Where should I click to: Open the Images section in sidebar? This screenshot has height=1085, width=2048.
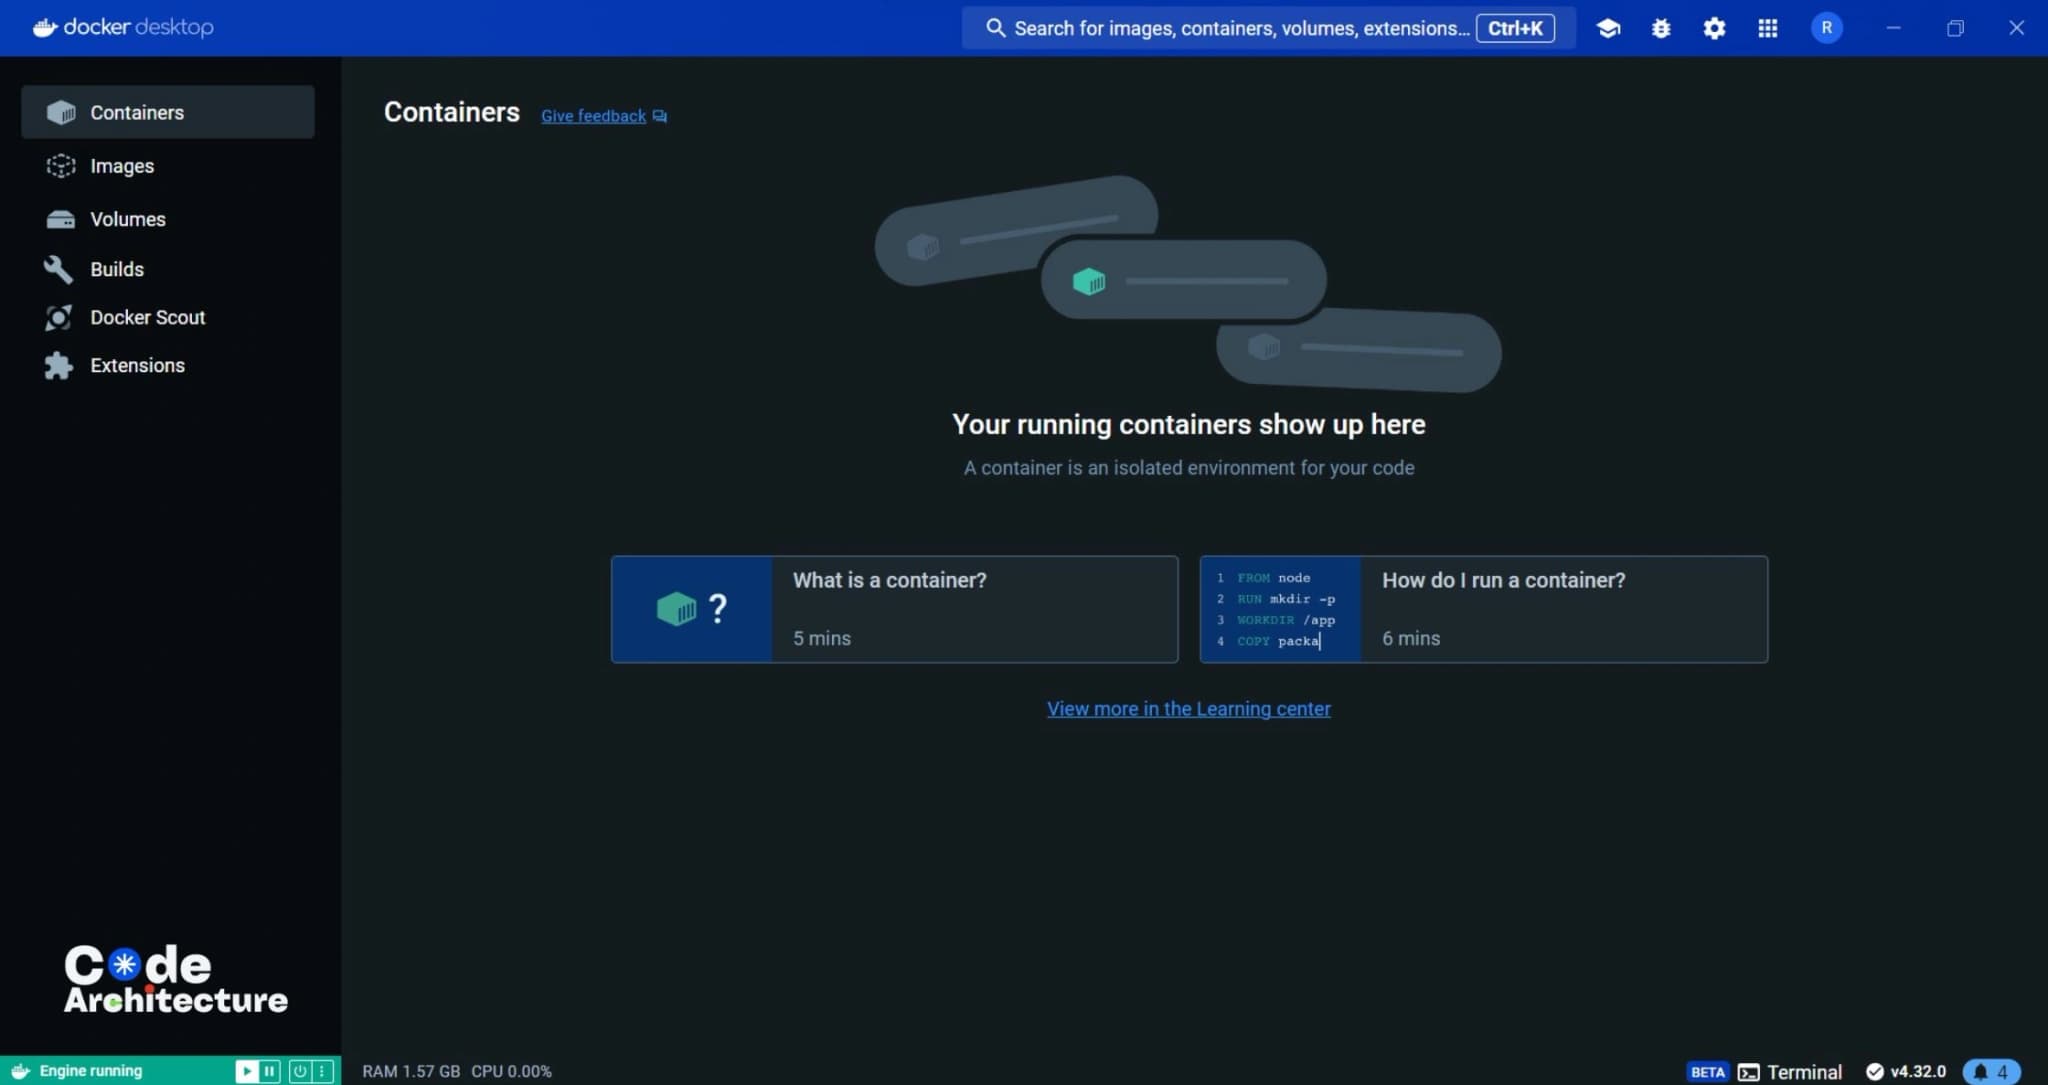click(168, 166)
